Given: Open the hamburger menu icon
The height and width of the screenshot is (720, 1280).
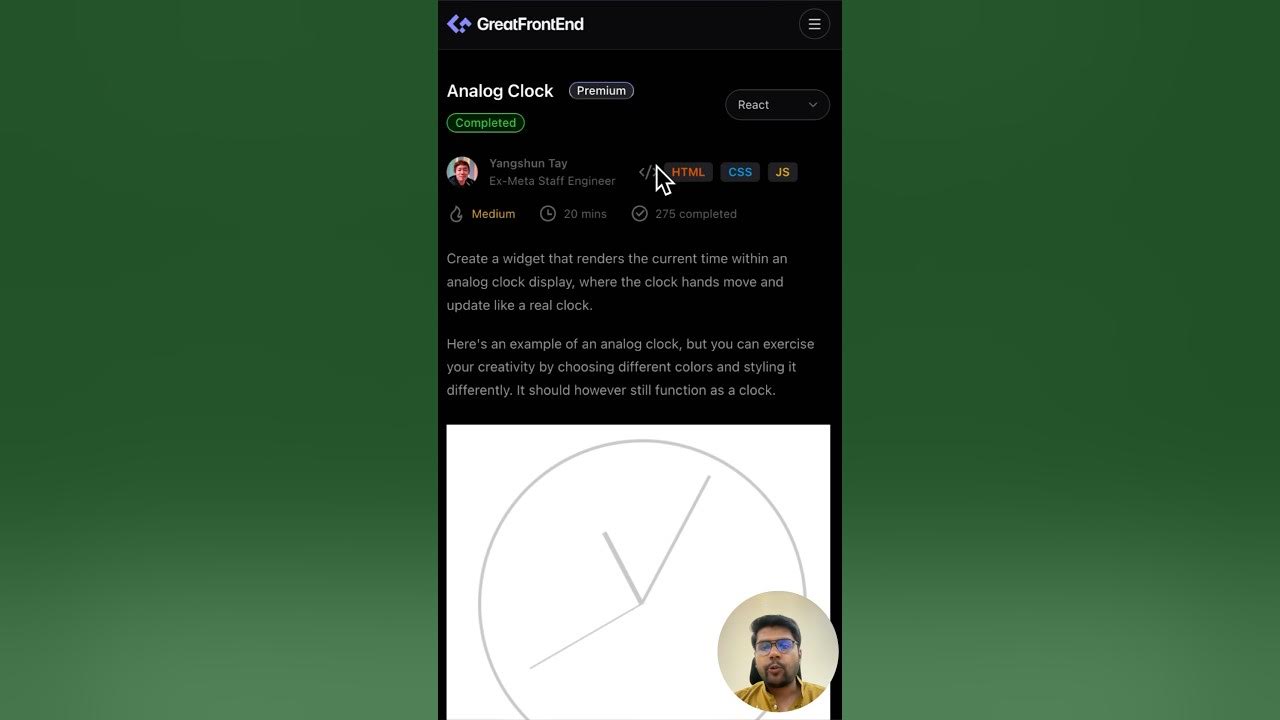Looking at the screenshot, I should pyautogui.click(x=814, y=24).
